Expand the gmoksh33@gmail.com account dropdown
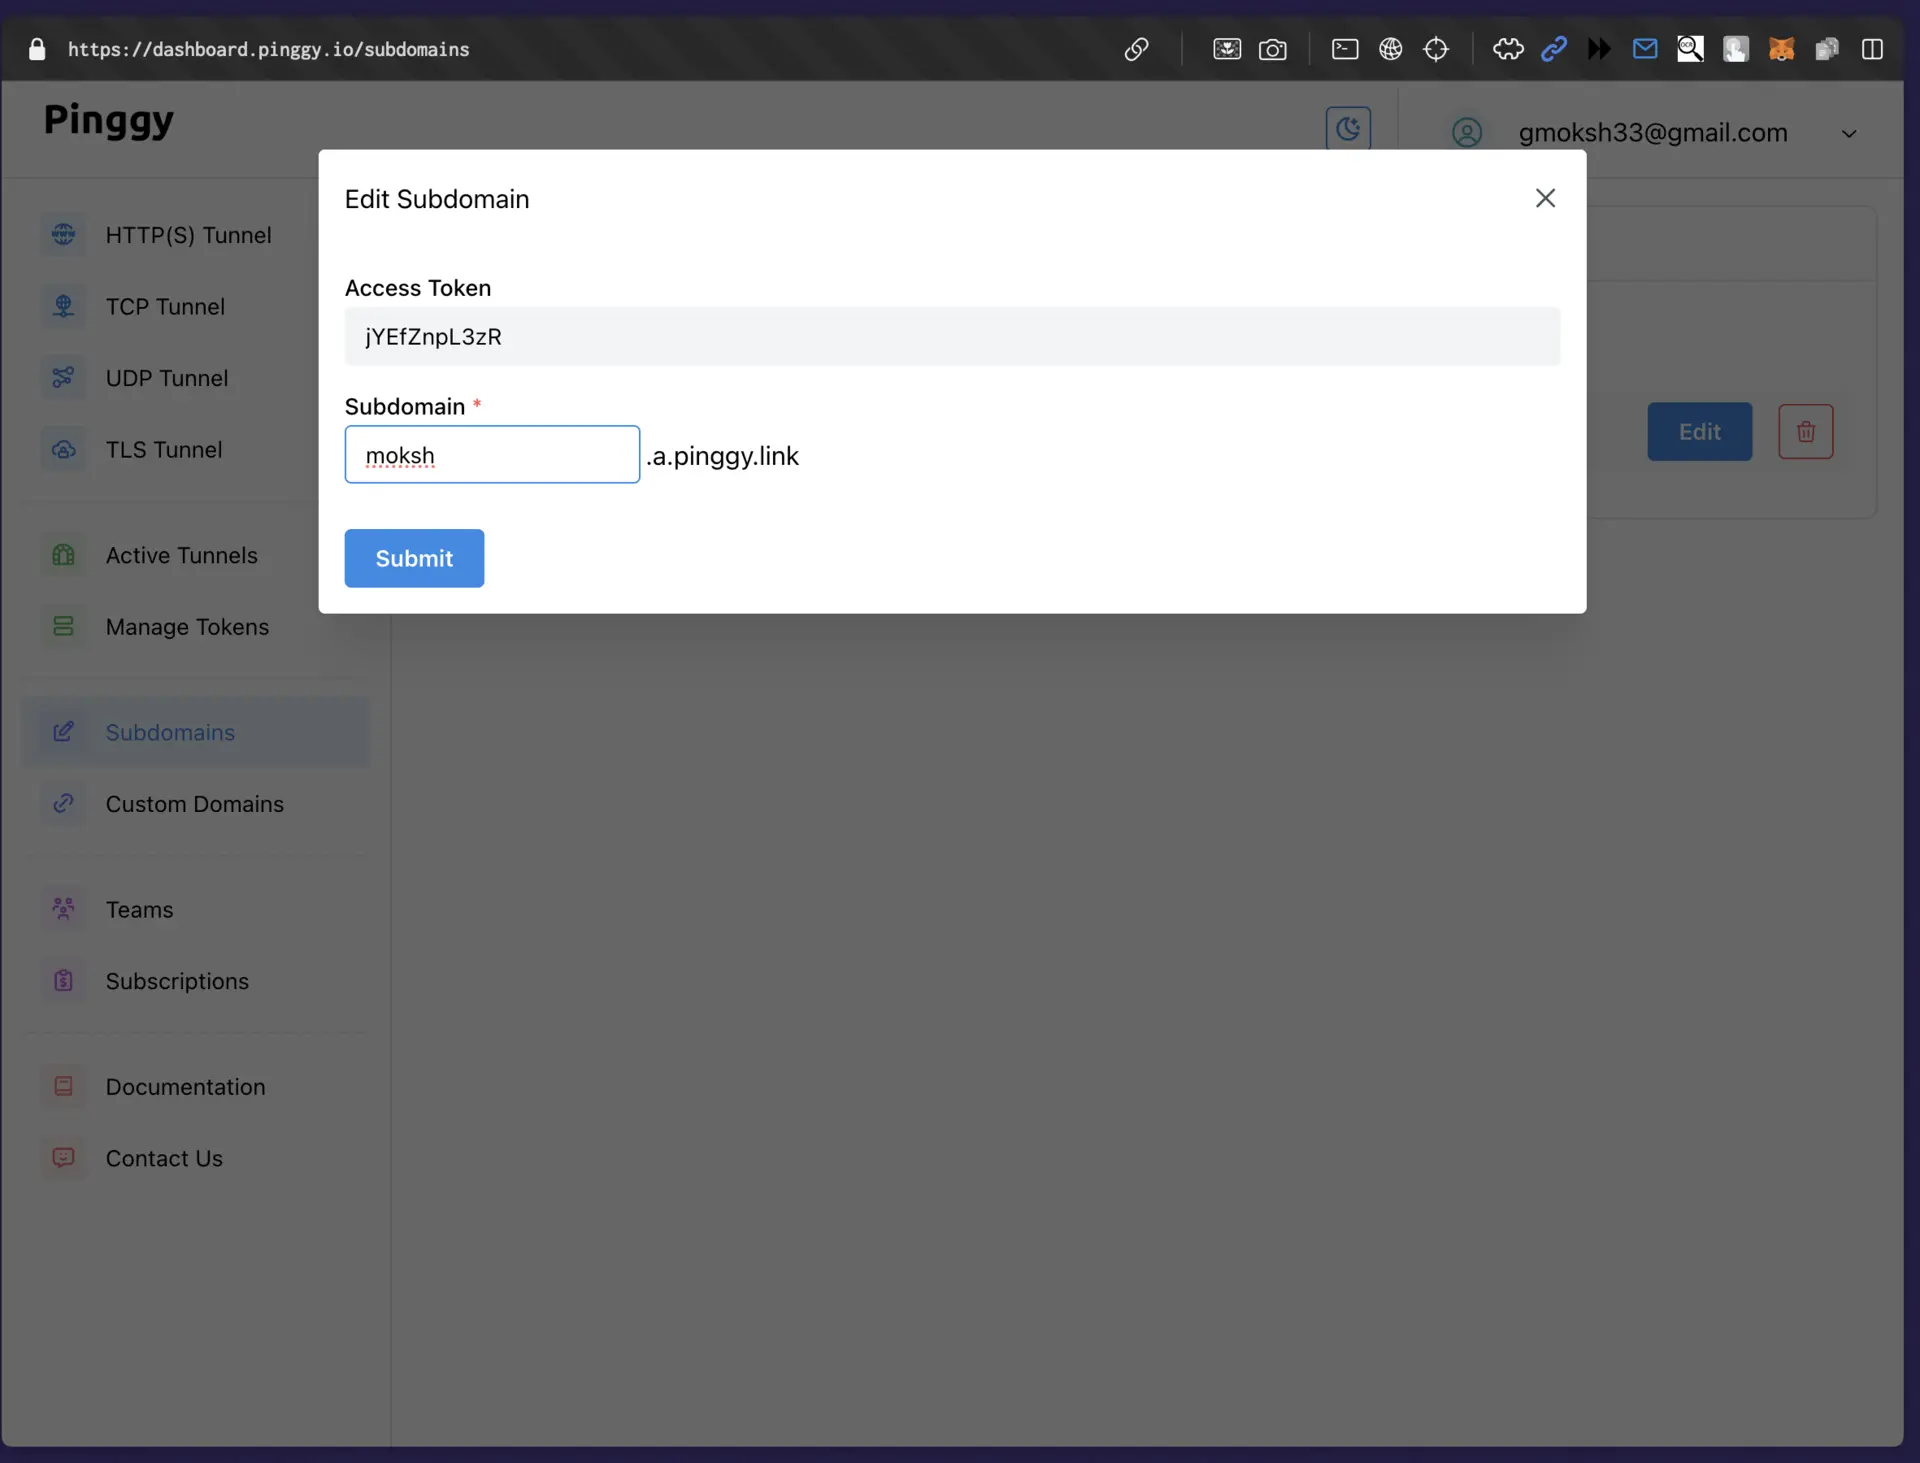This screenshot has width=1920, height=1463. coord(1849,133)
